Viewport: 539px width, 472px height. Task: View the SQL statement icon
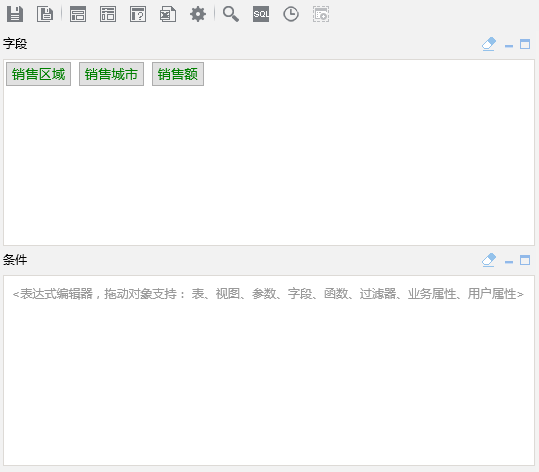pyautogui.click(x=261, y=14)
